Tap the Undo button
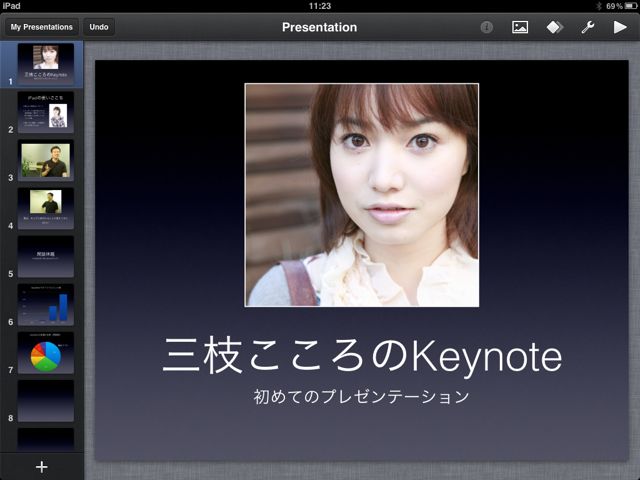 click(99, 27)
